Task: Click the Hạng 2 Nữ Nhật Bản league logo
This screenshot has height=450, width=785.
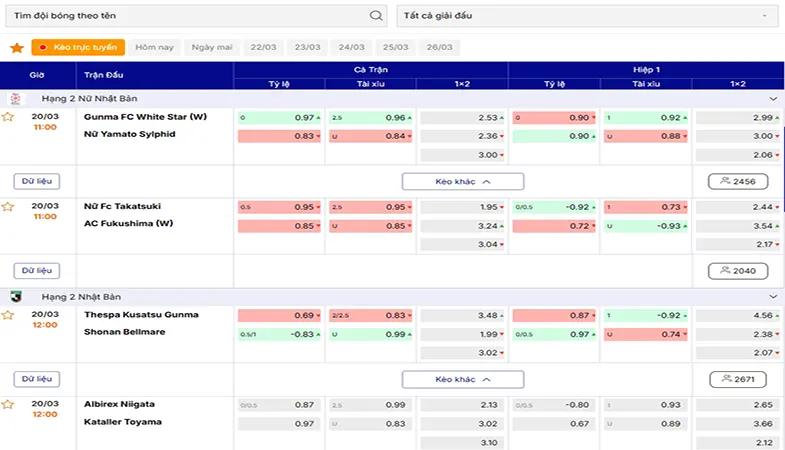Action: point(16,99)
